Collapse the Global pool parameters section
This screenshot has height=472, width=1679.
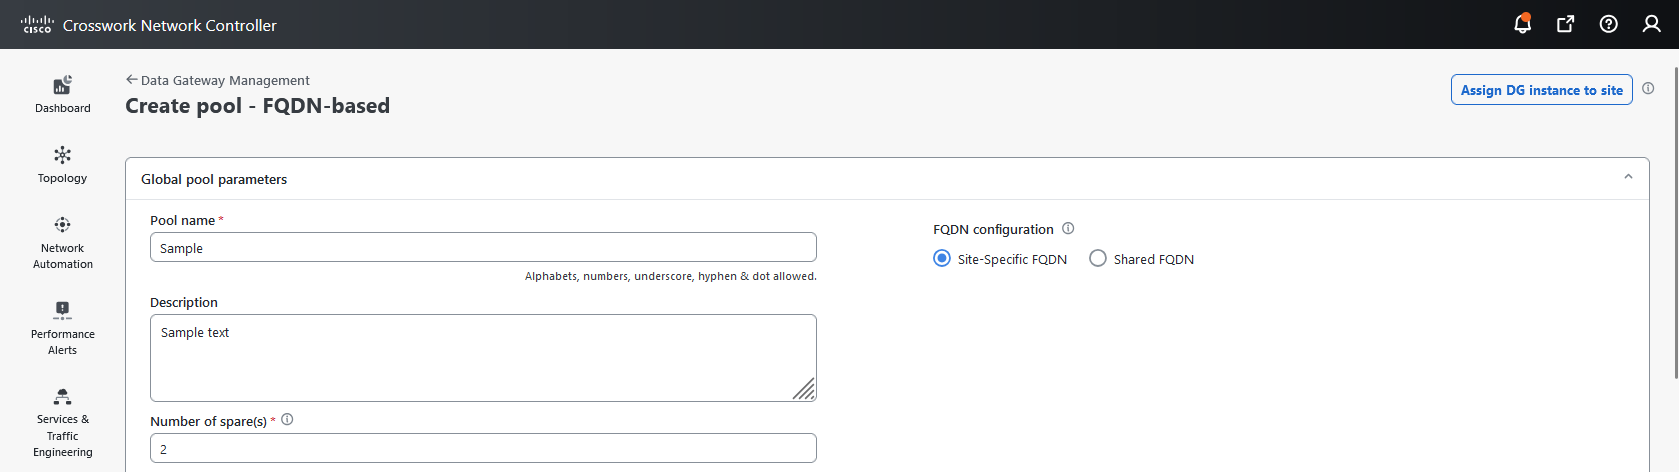[x=1628, y=177]
